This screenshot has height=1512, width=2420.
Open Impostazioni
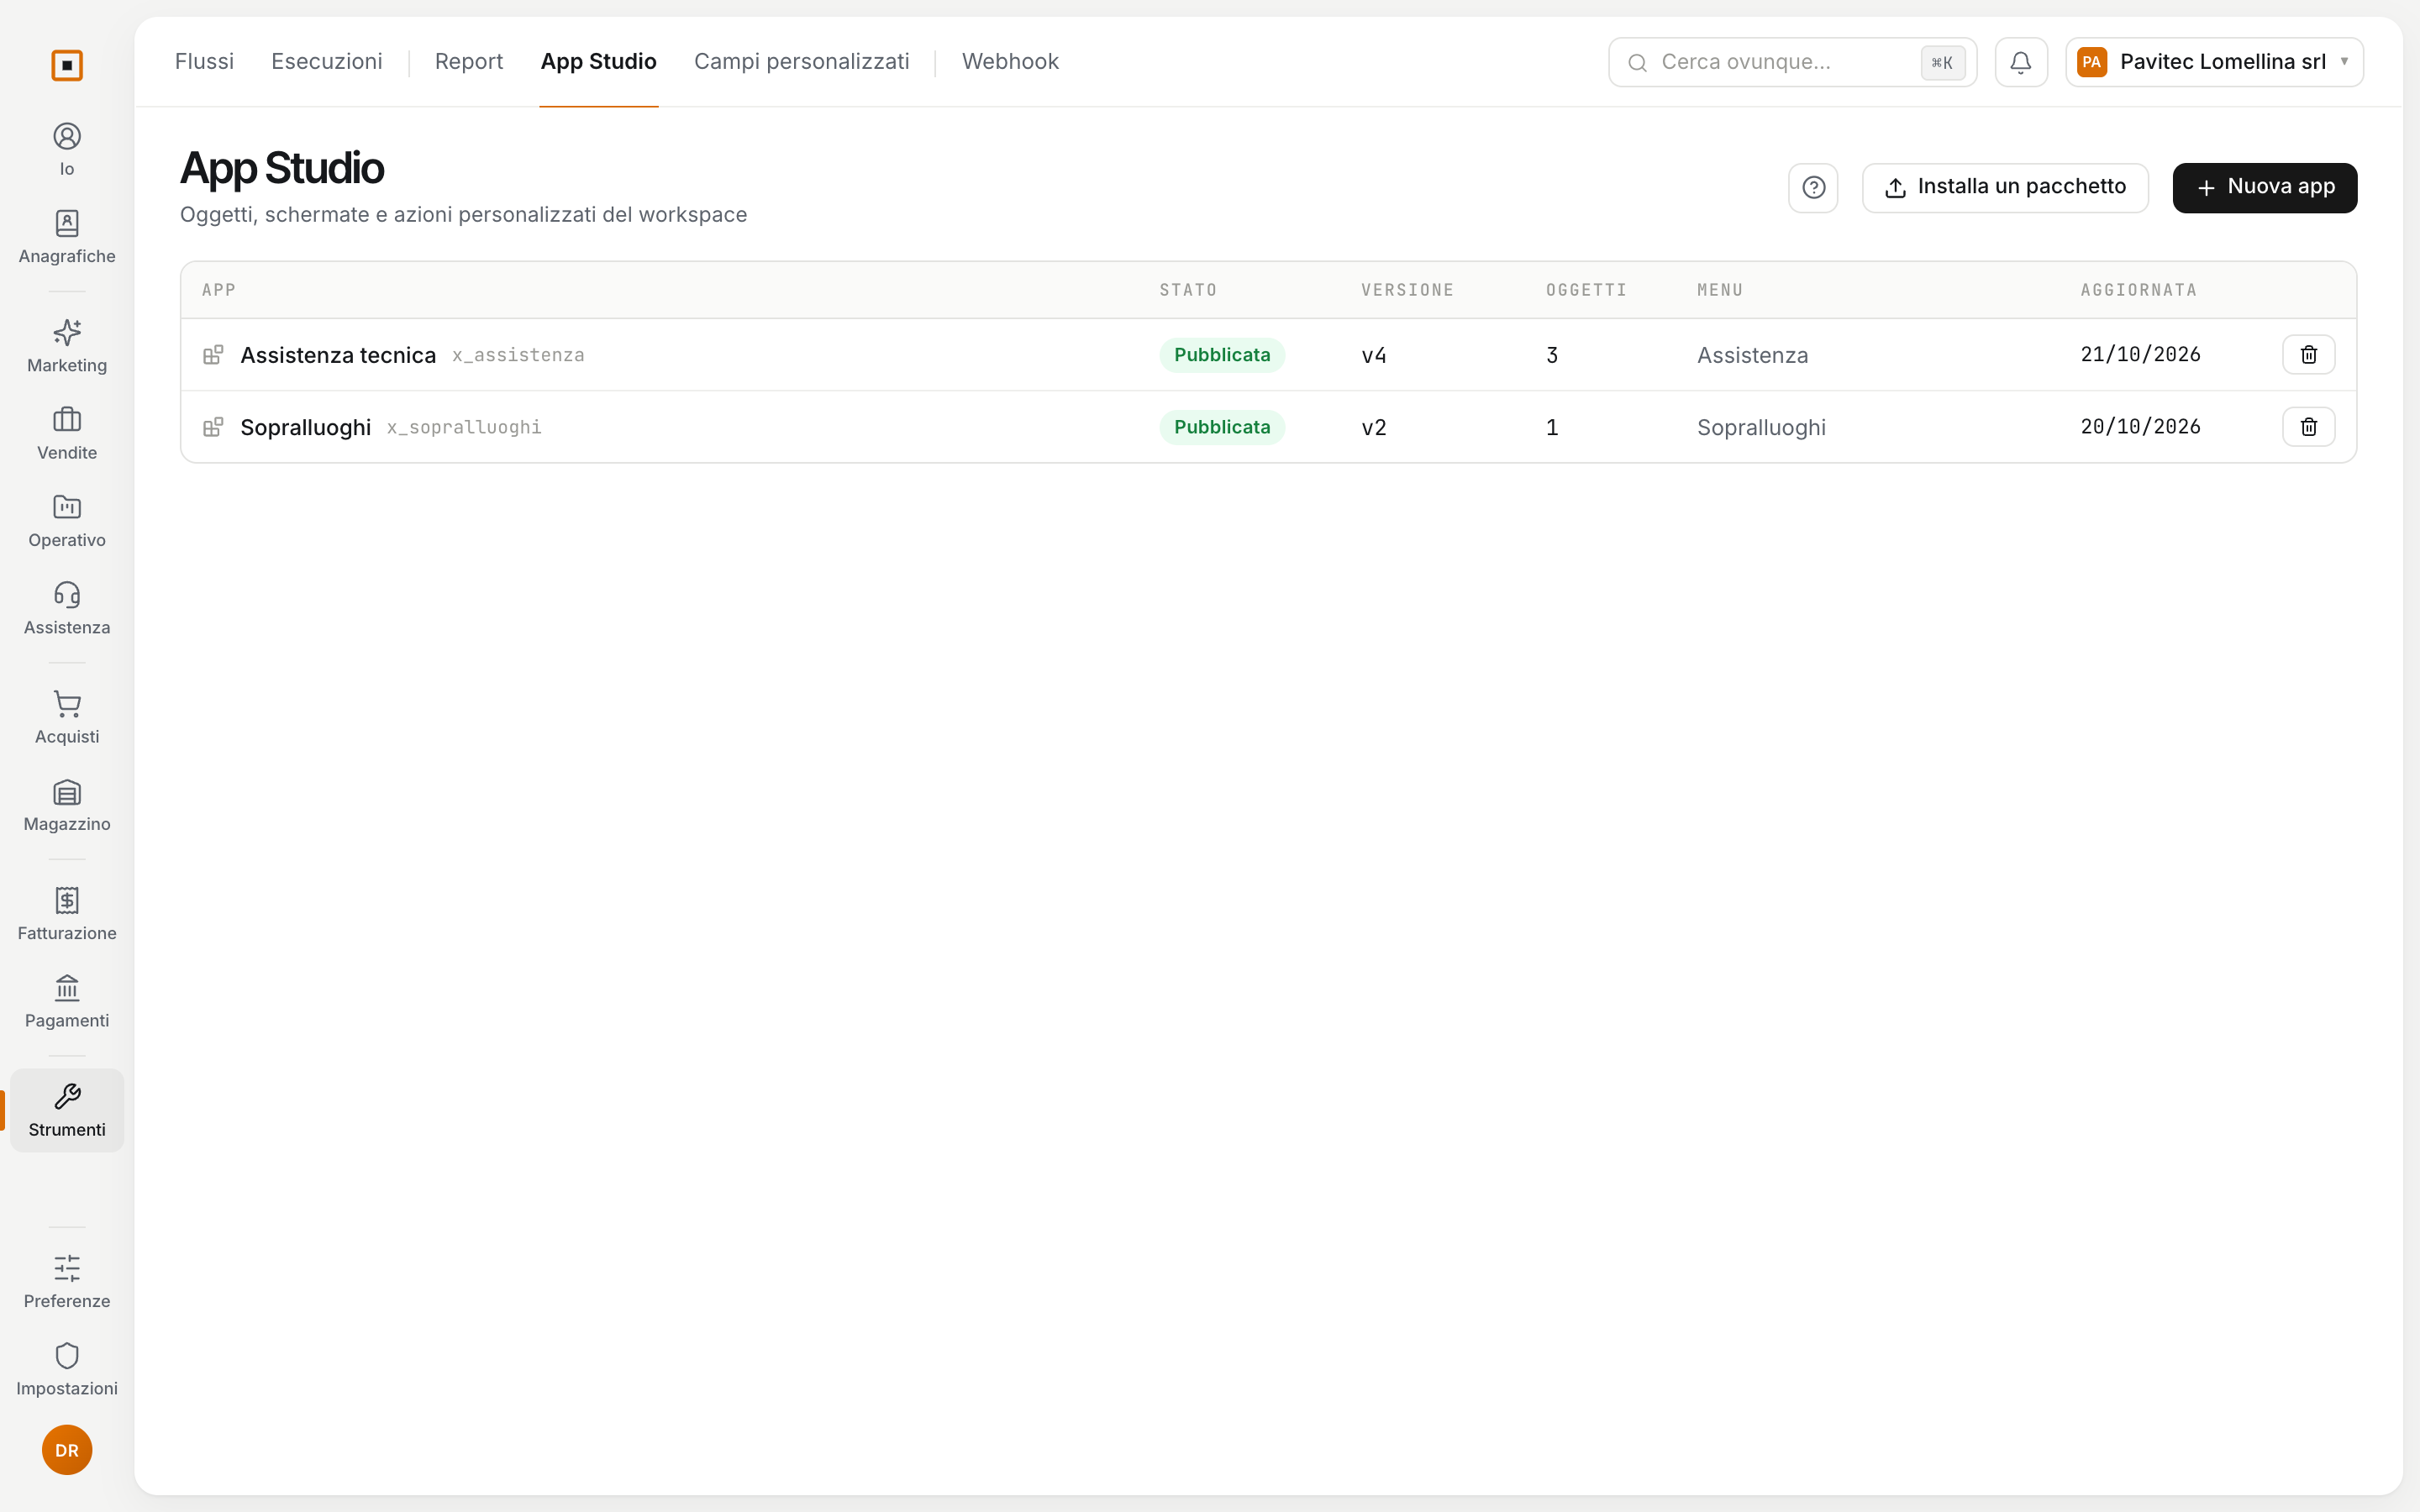pos(67,1369)
